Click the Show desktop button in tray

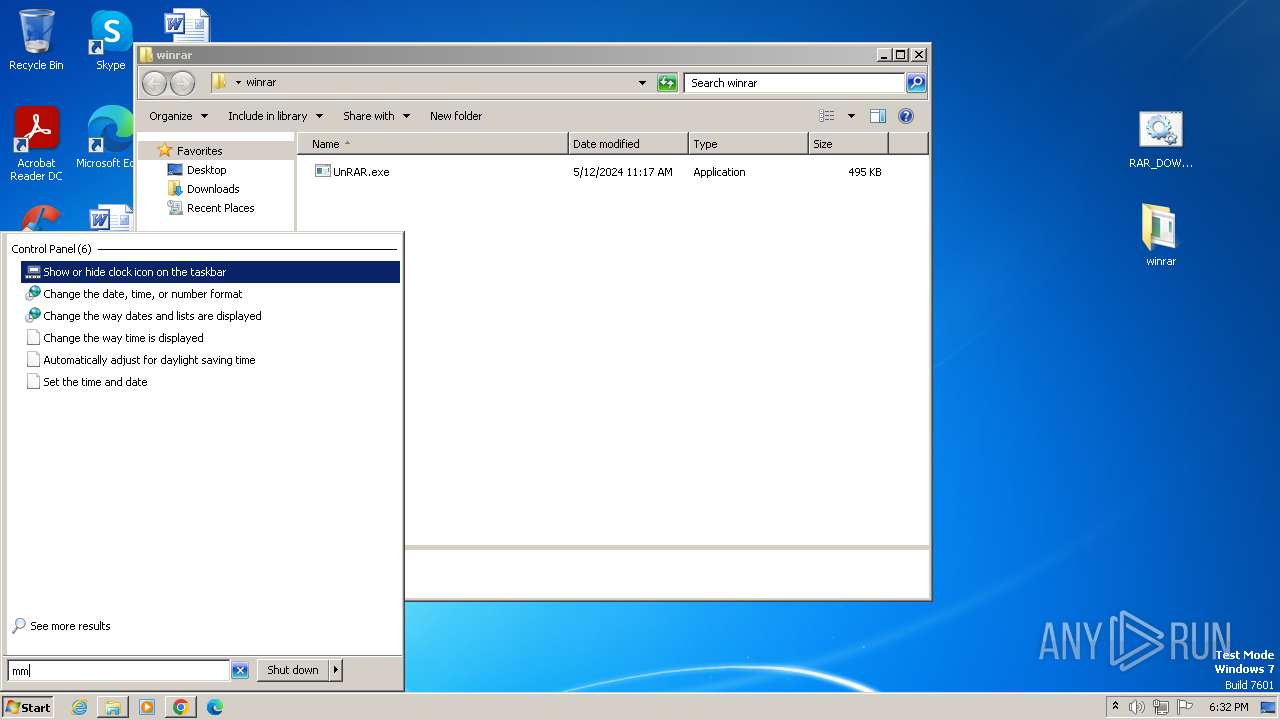pyautogui.click(x=1268, y=707)
